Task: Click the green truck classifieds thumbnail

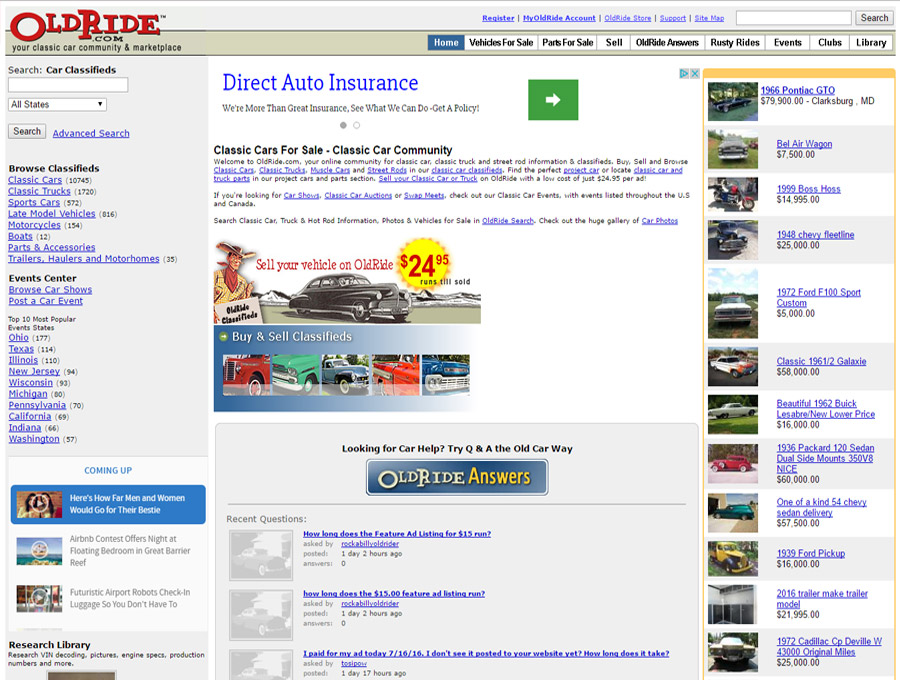Action: tap(296, 375)
